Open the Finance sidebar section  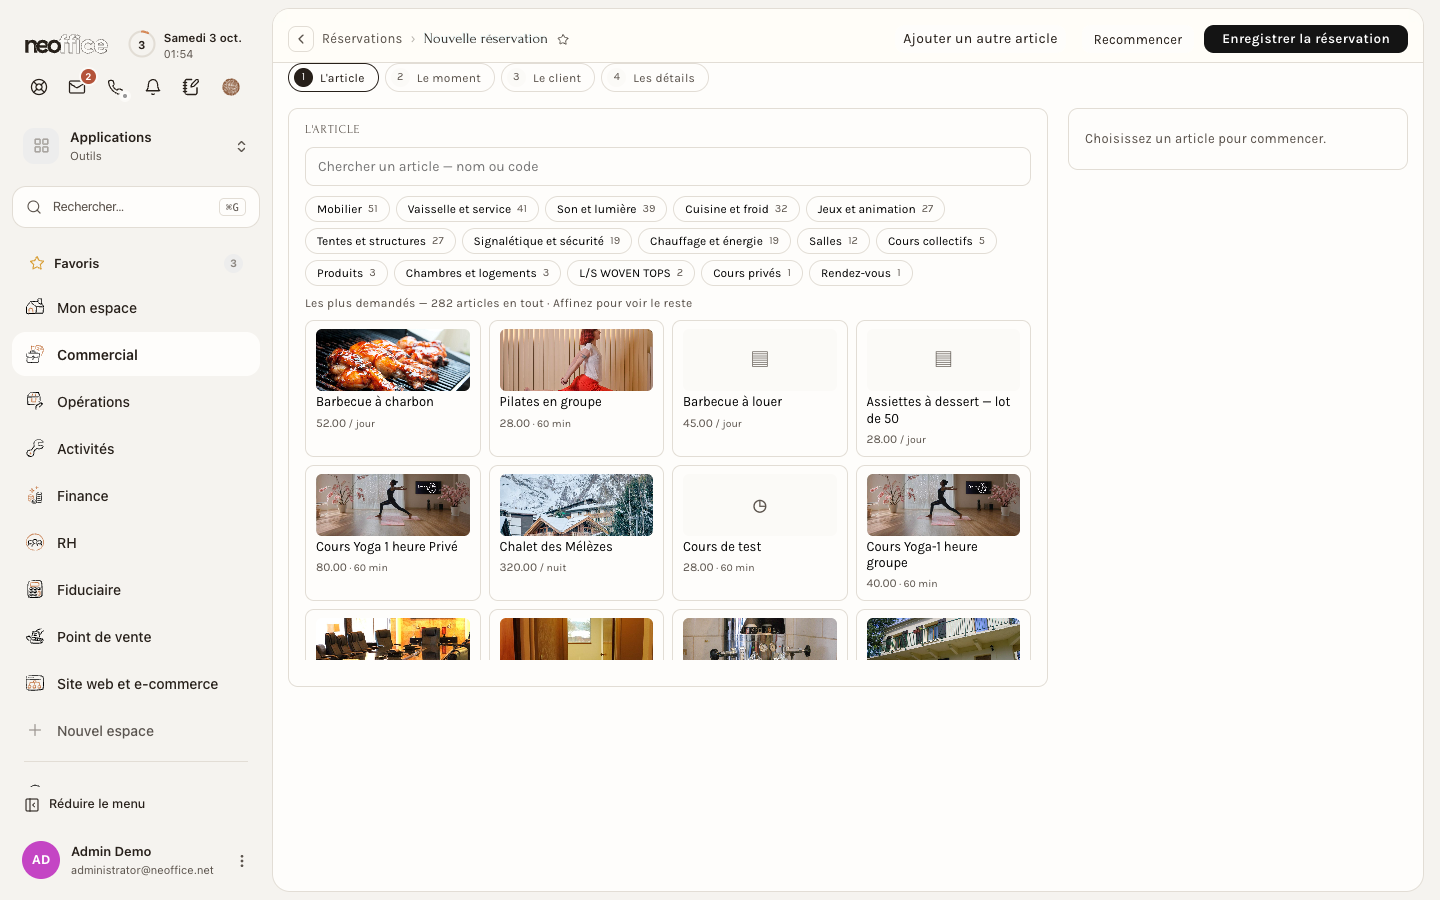(x=136, y=496)
